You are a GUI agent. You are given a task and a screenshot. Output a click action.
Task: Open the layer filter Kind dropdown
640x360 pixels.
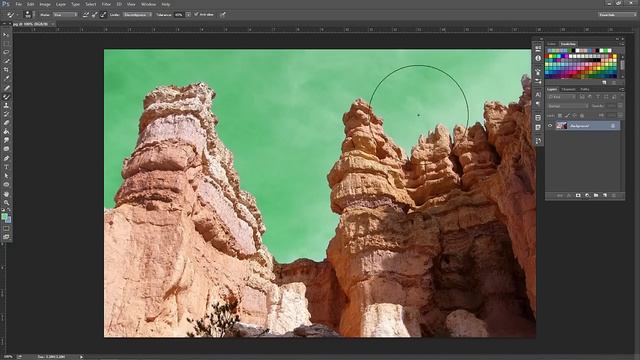click(x=562, y=97)
